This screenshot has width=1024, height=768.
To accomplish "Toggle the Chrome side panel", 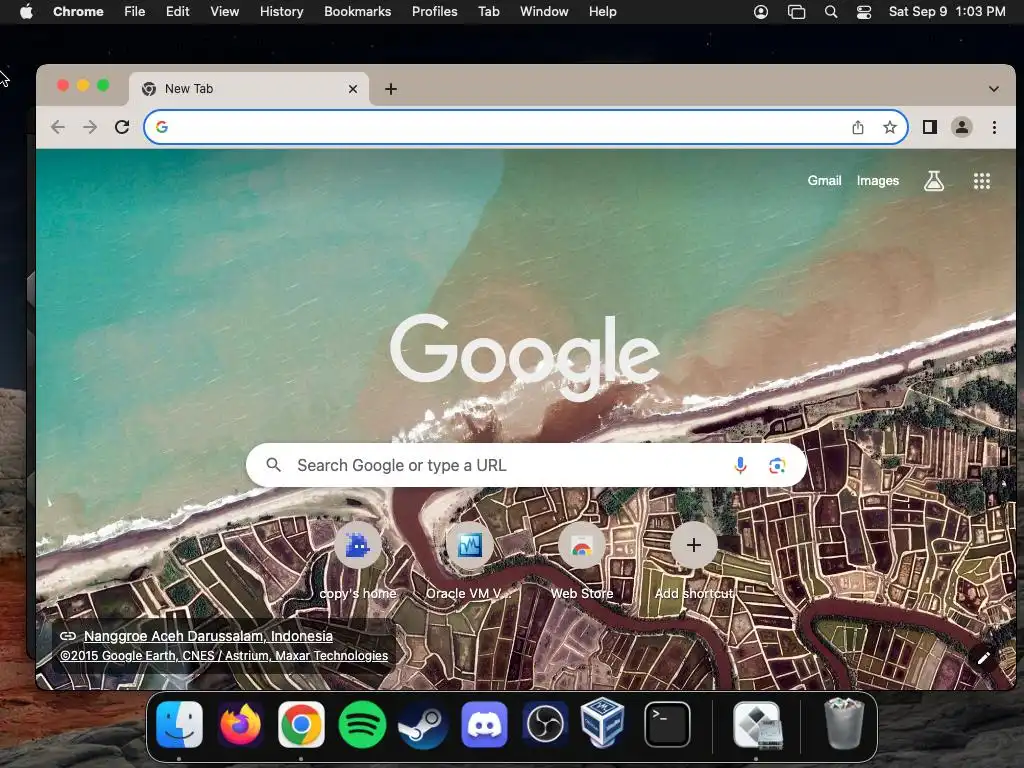I will pyautogui.click(x=930, y=127).
